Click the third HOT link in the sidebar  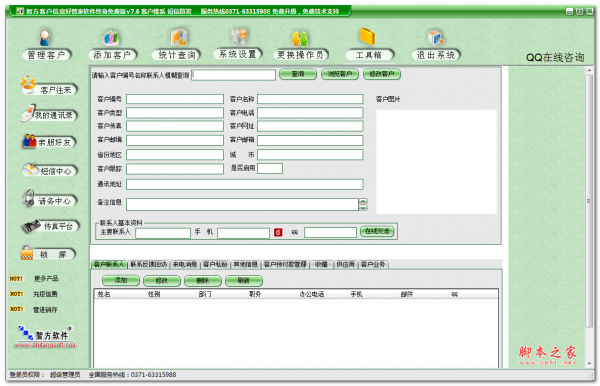pyautogui.click(x=45, y=310)
